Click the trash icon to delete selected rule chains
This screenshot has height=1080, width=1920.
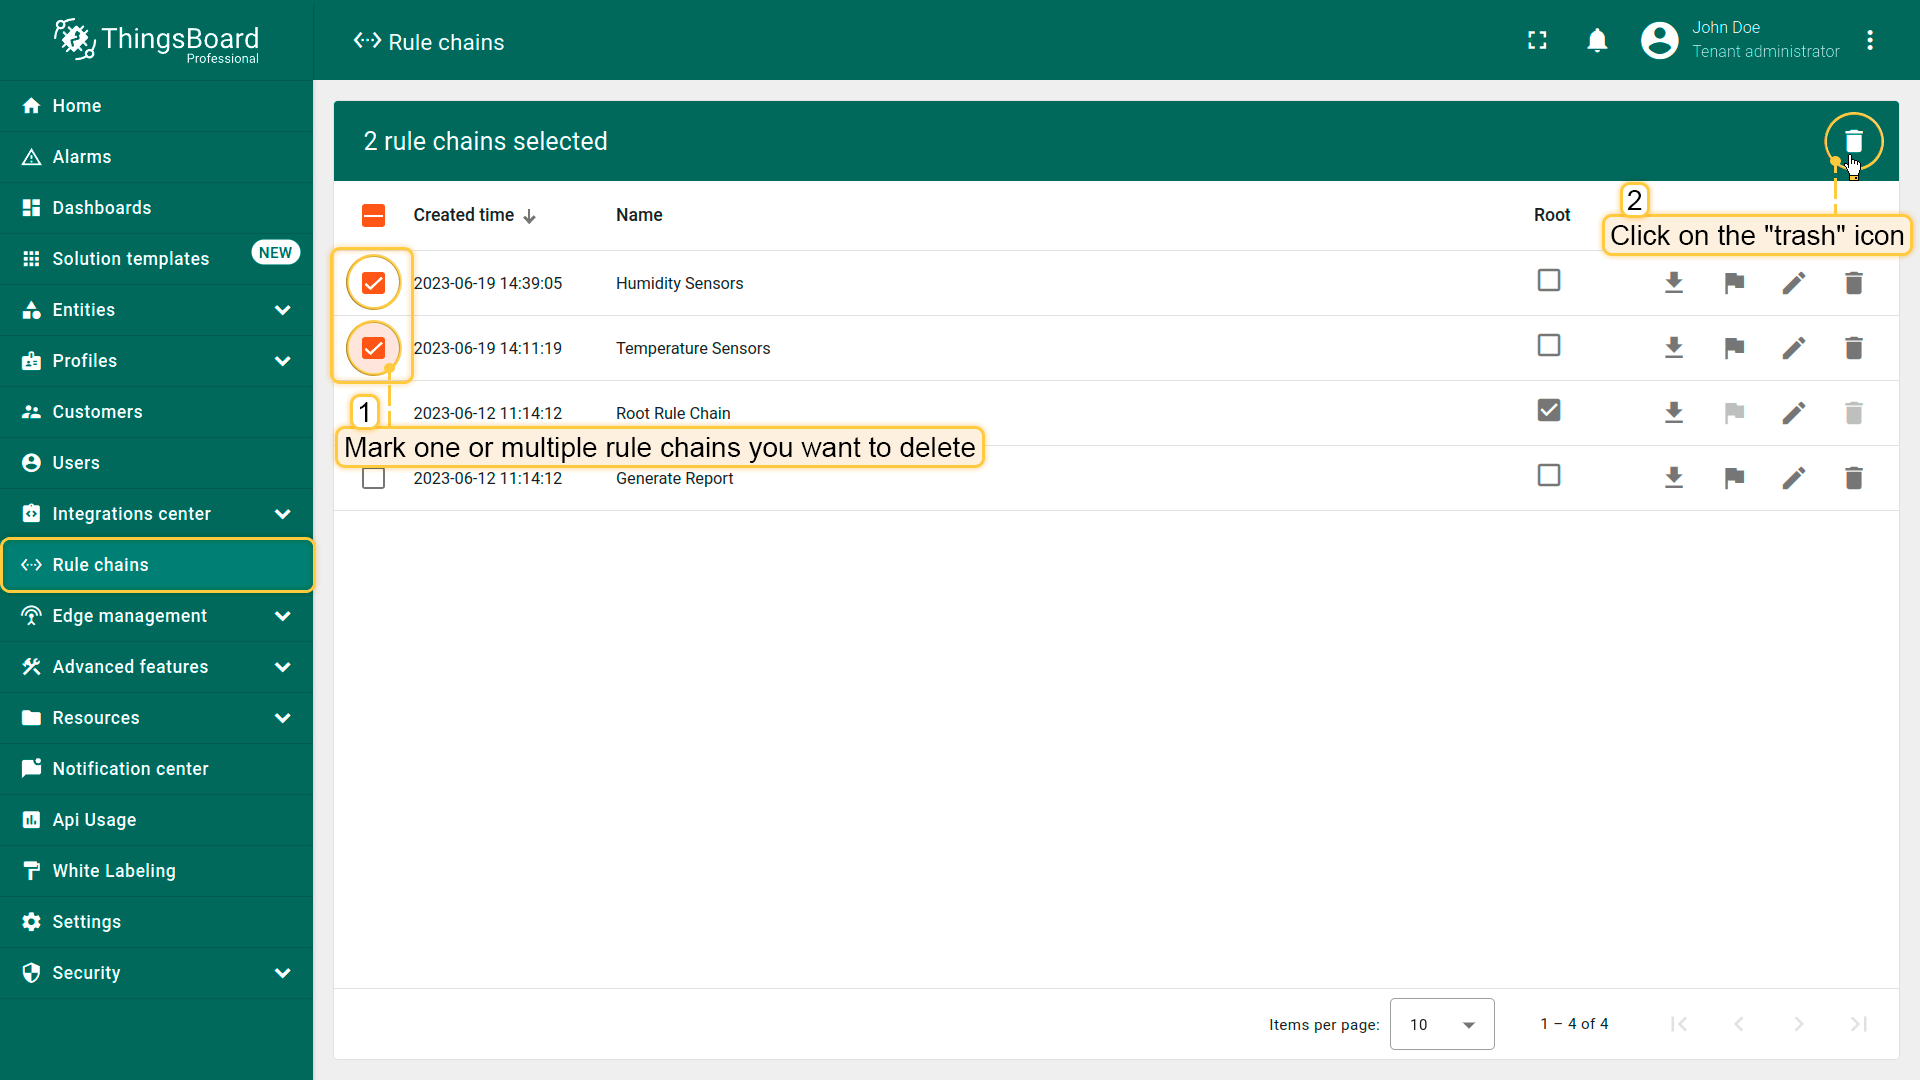(x=1853, y=141)
